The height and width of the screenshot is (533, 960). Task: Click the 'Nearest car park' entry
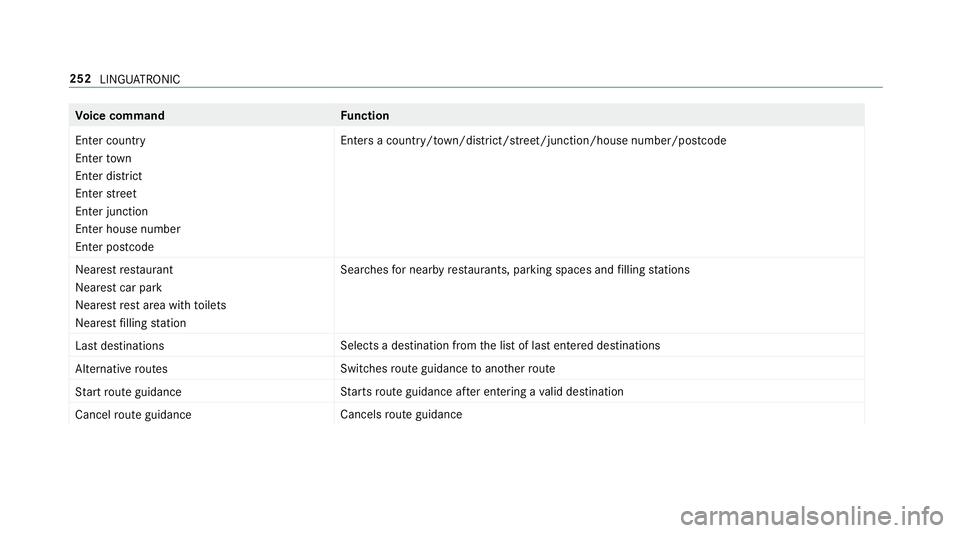click(x=119, y=288)
